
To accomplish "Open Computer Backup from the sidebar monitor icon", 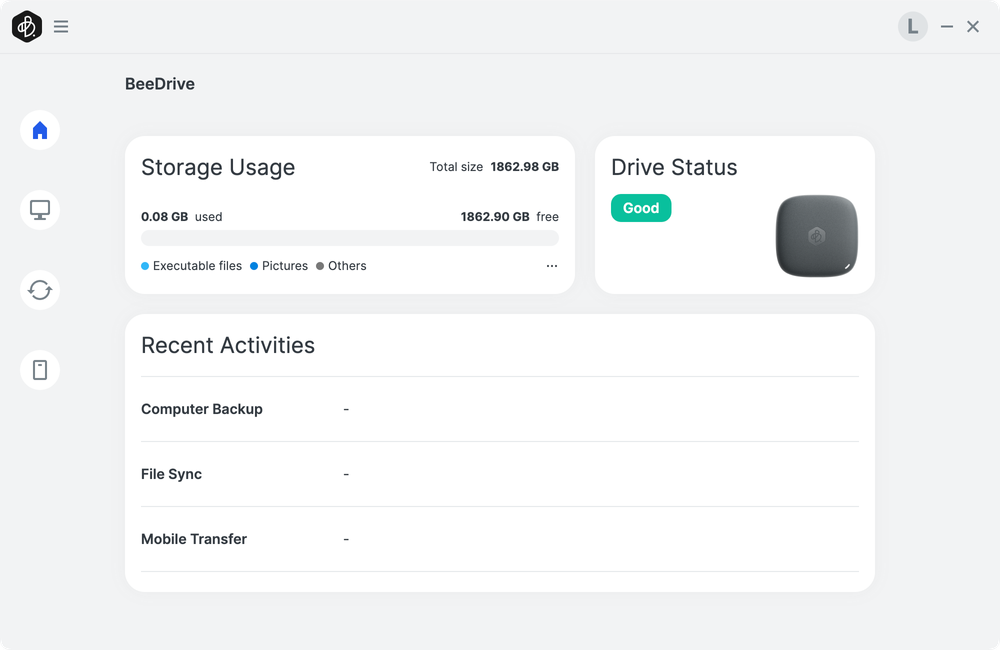I will 40,210.
